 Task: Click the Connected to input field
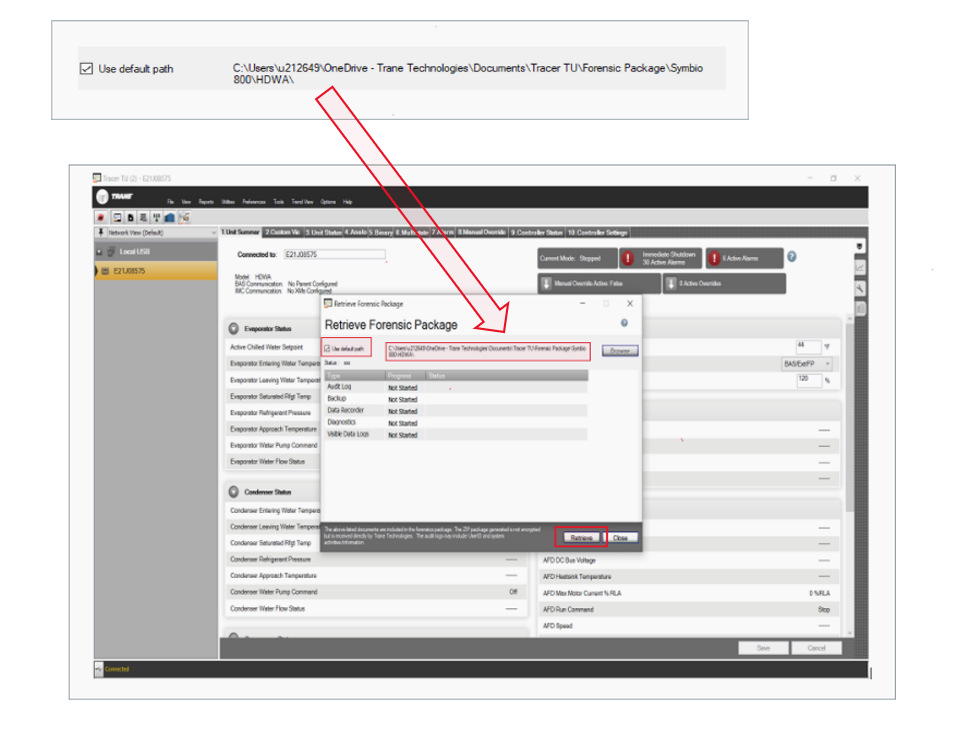tap(335, 254)
